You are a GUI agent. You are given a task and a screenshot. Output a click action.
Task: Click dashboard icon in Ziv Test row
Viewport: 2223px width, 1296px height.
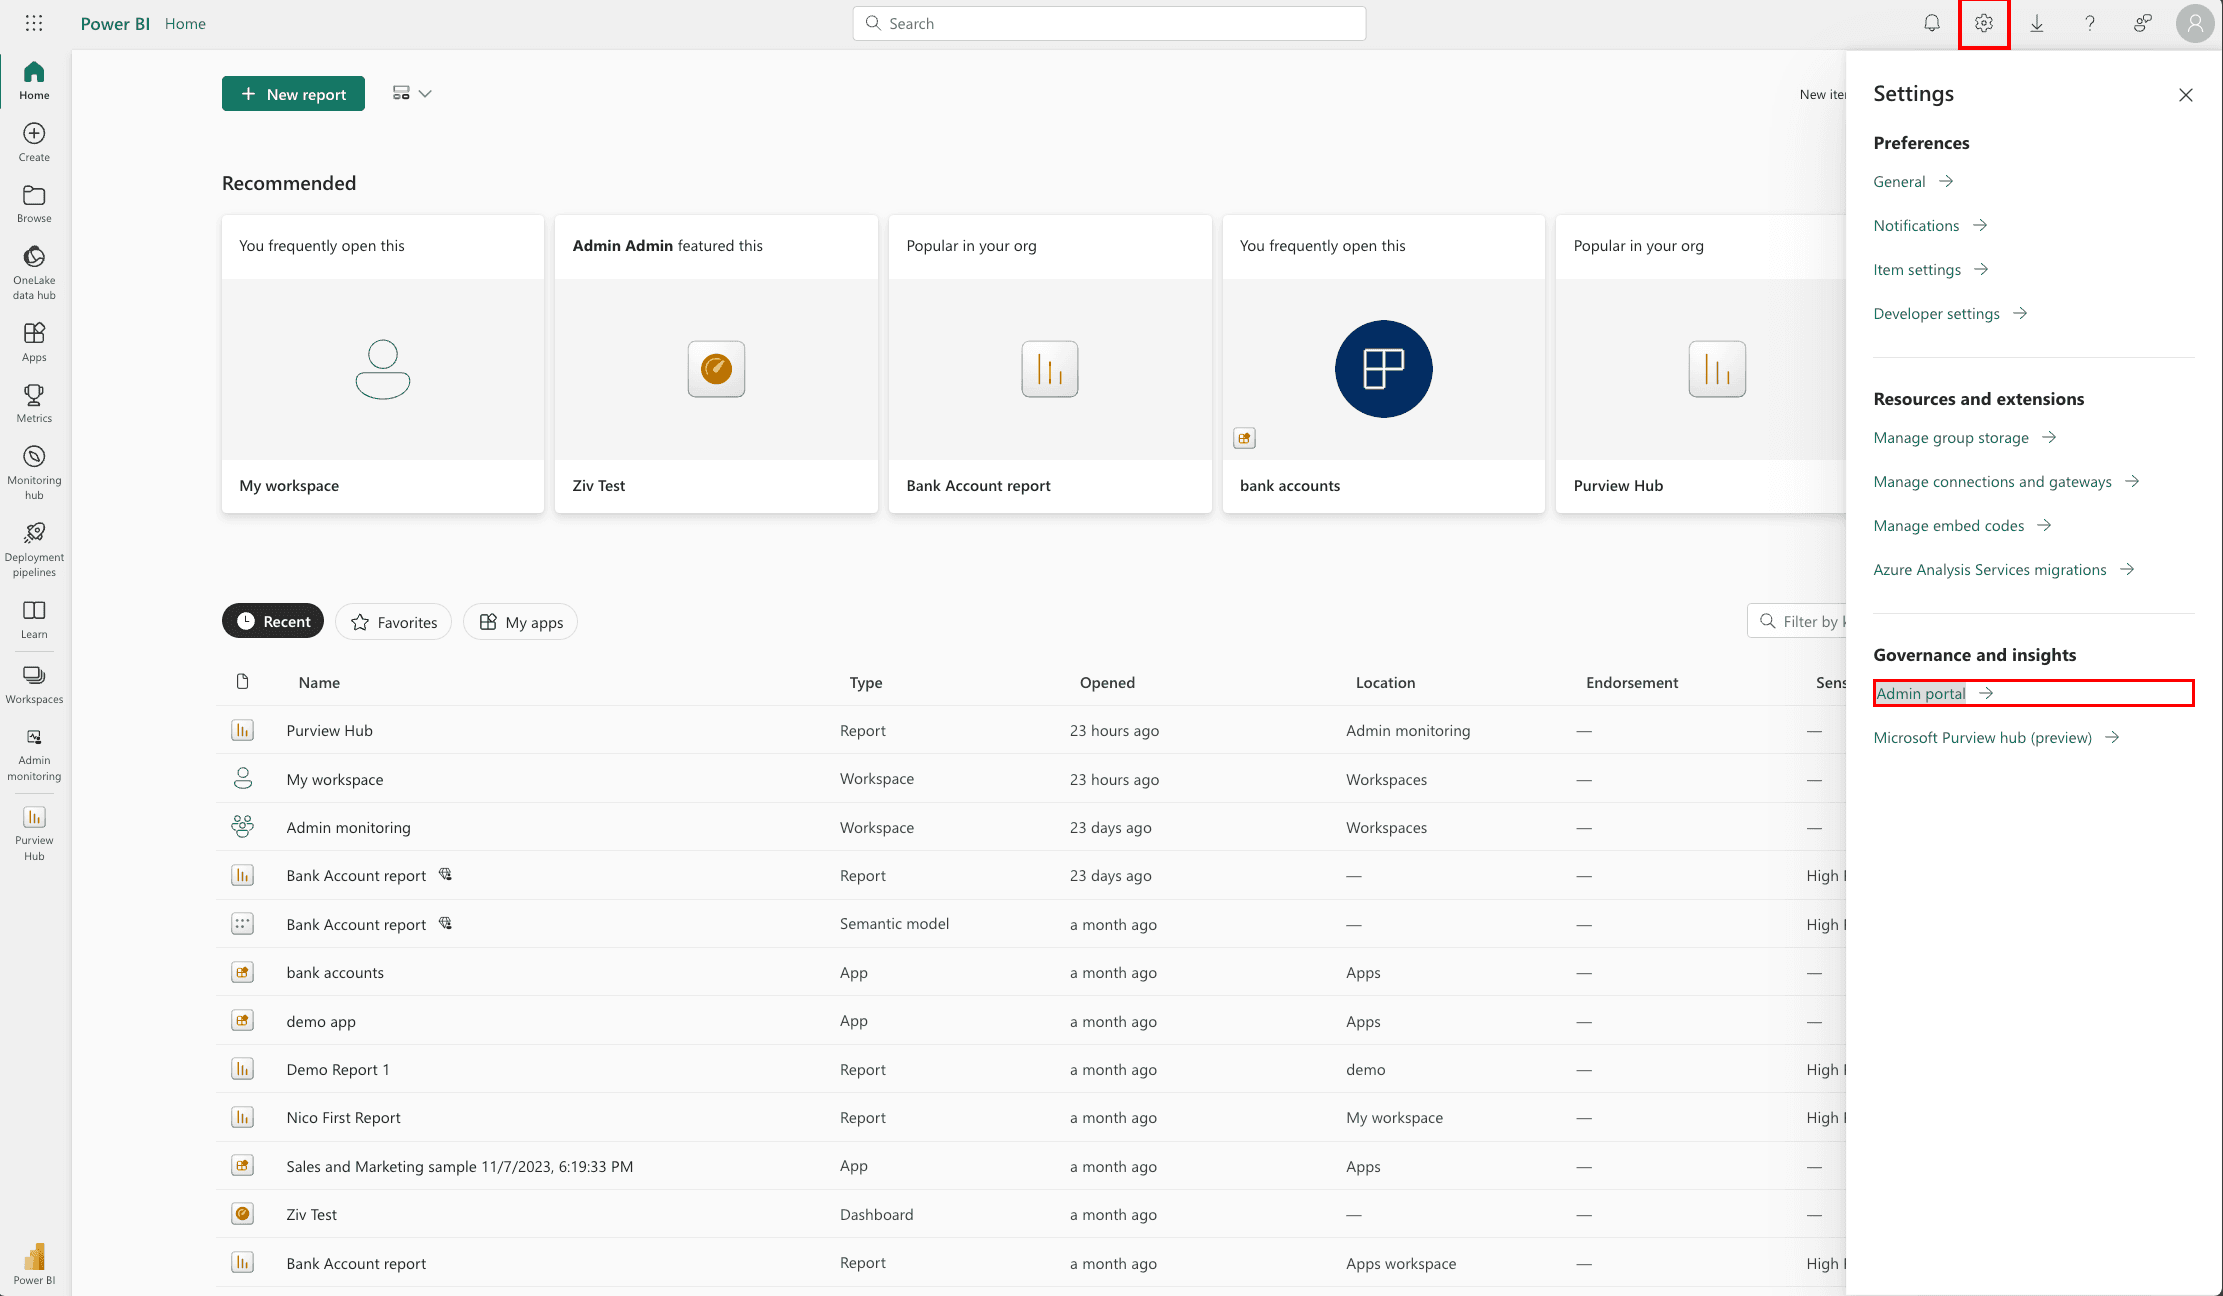(x=242, y=1214)
